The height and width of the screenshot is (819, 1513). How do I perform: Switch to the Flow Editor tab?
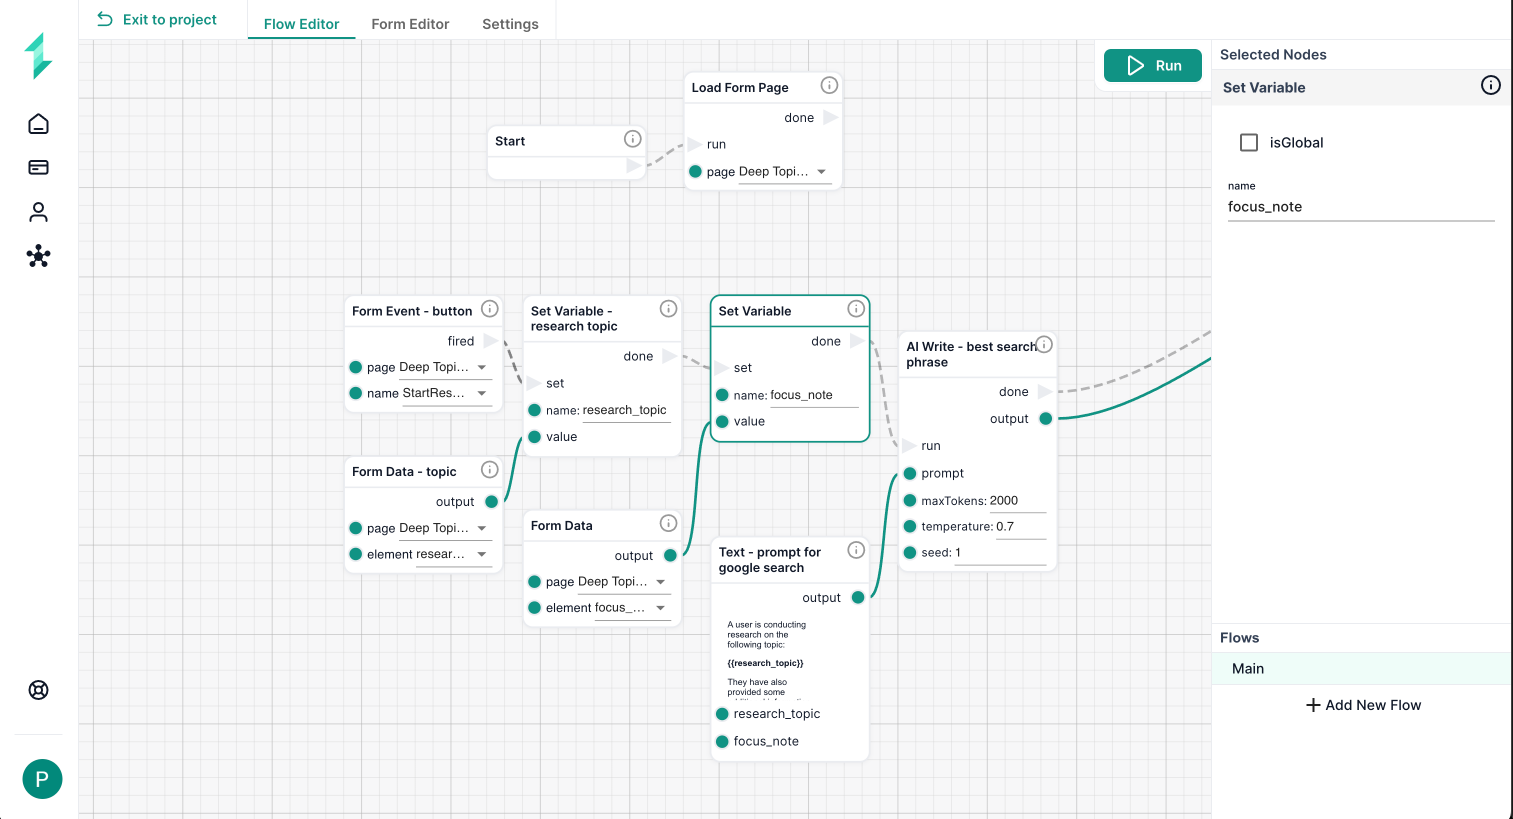pyautogui.click(x=302, y=24)
